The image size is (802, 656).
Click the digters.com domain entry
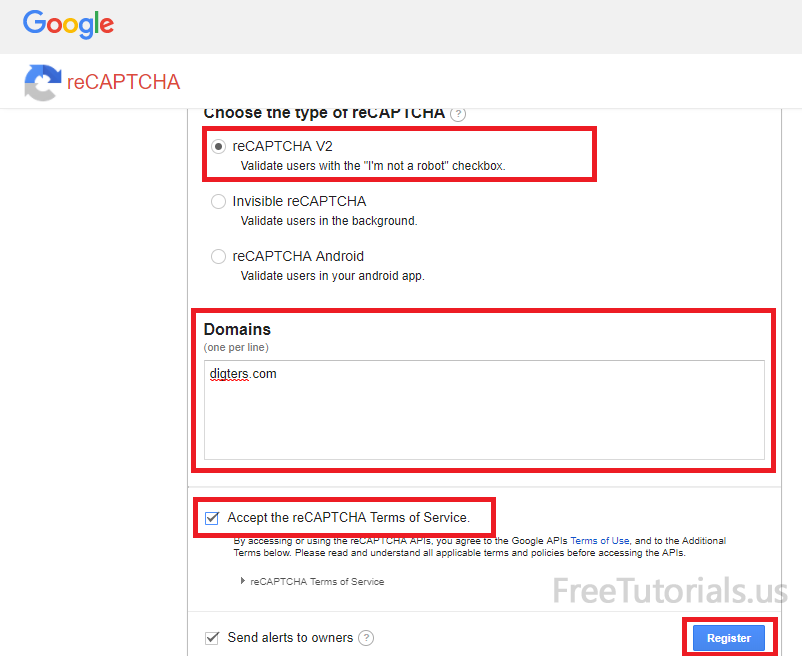click(x=243, y=374)
